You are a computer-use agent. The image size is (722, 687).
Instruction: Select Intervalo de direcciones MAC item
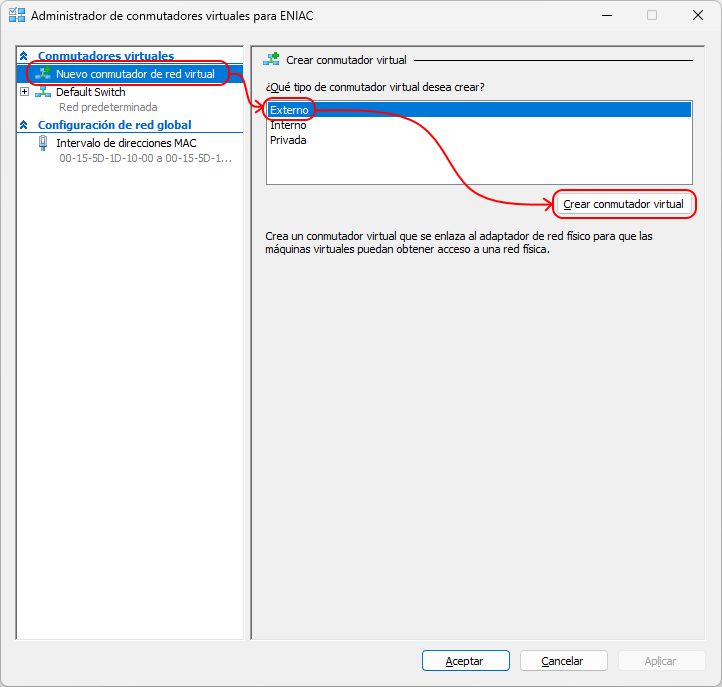tap(126, 143)
